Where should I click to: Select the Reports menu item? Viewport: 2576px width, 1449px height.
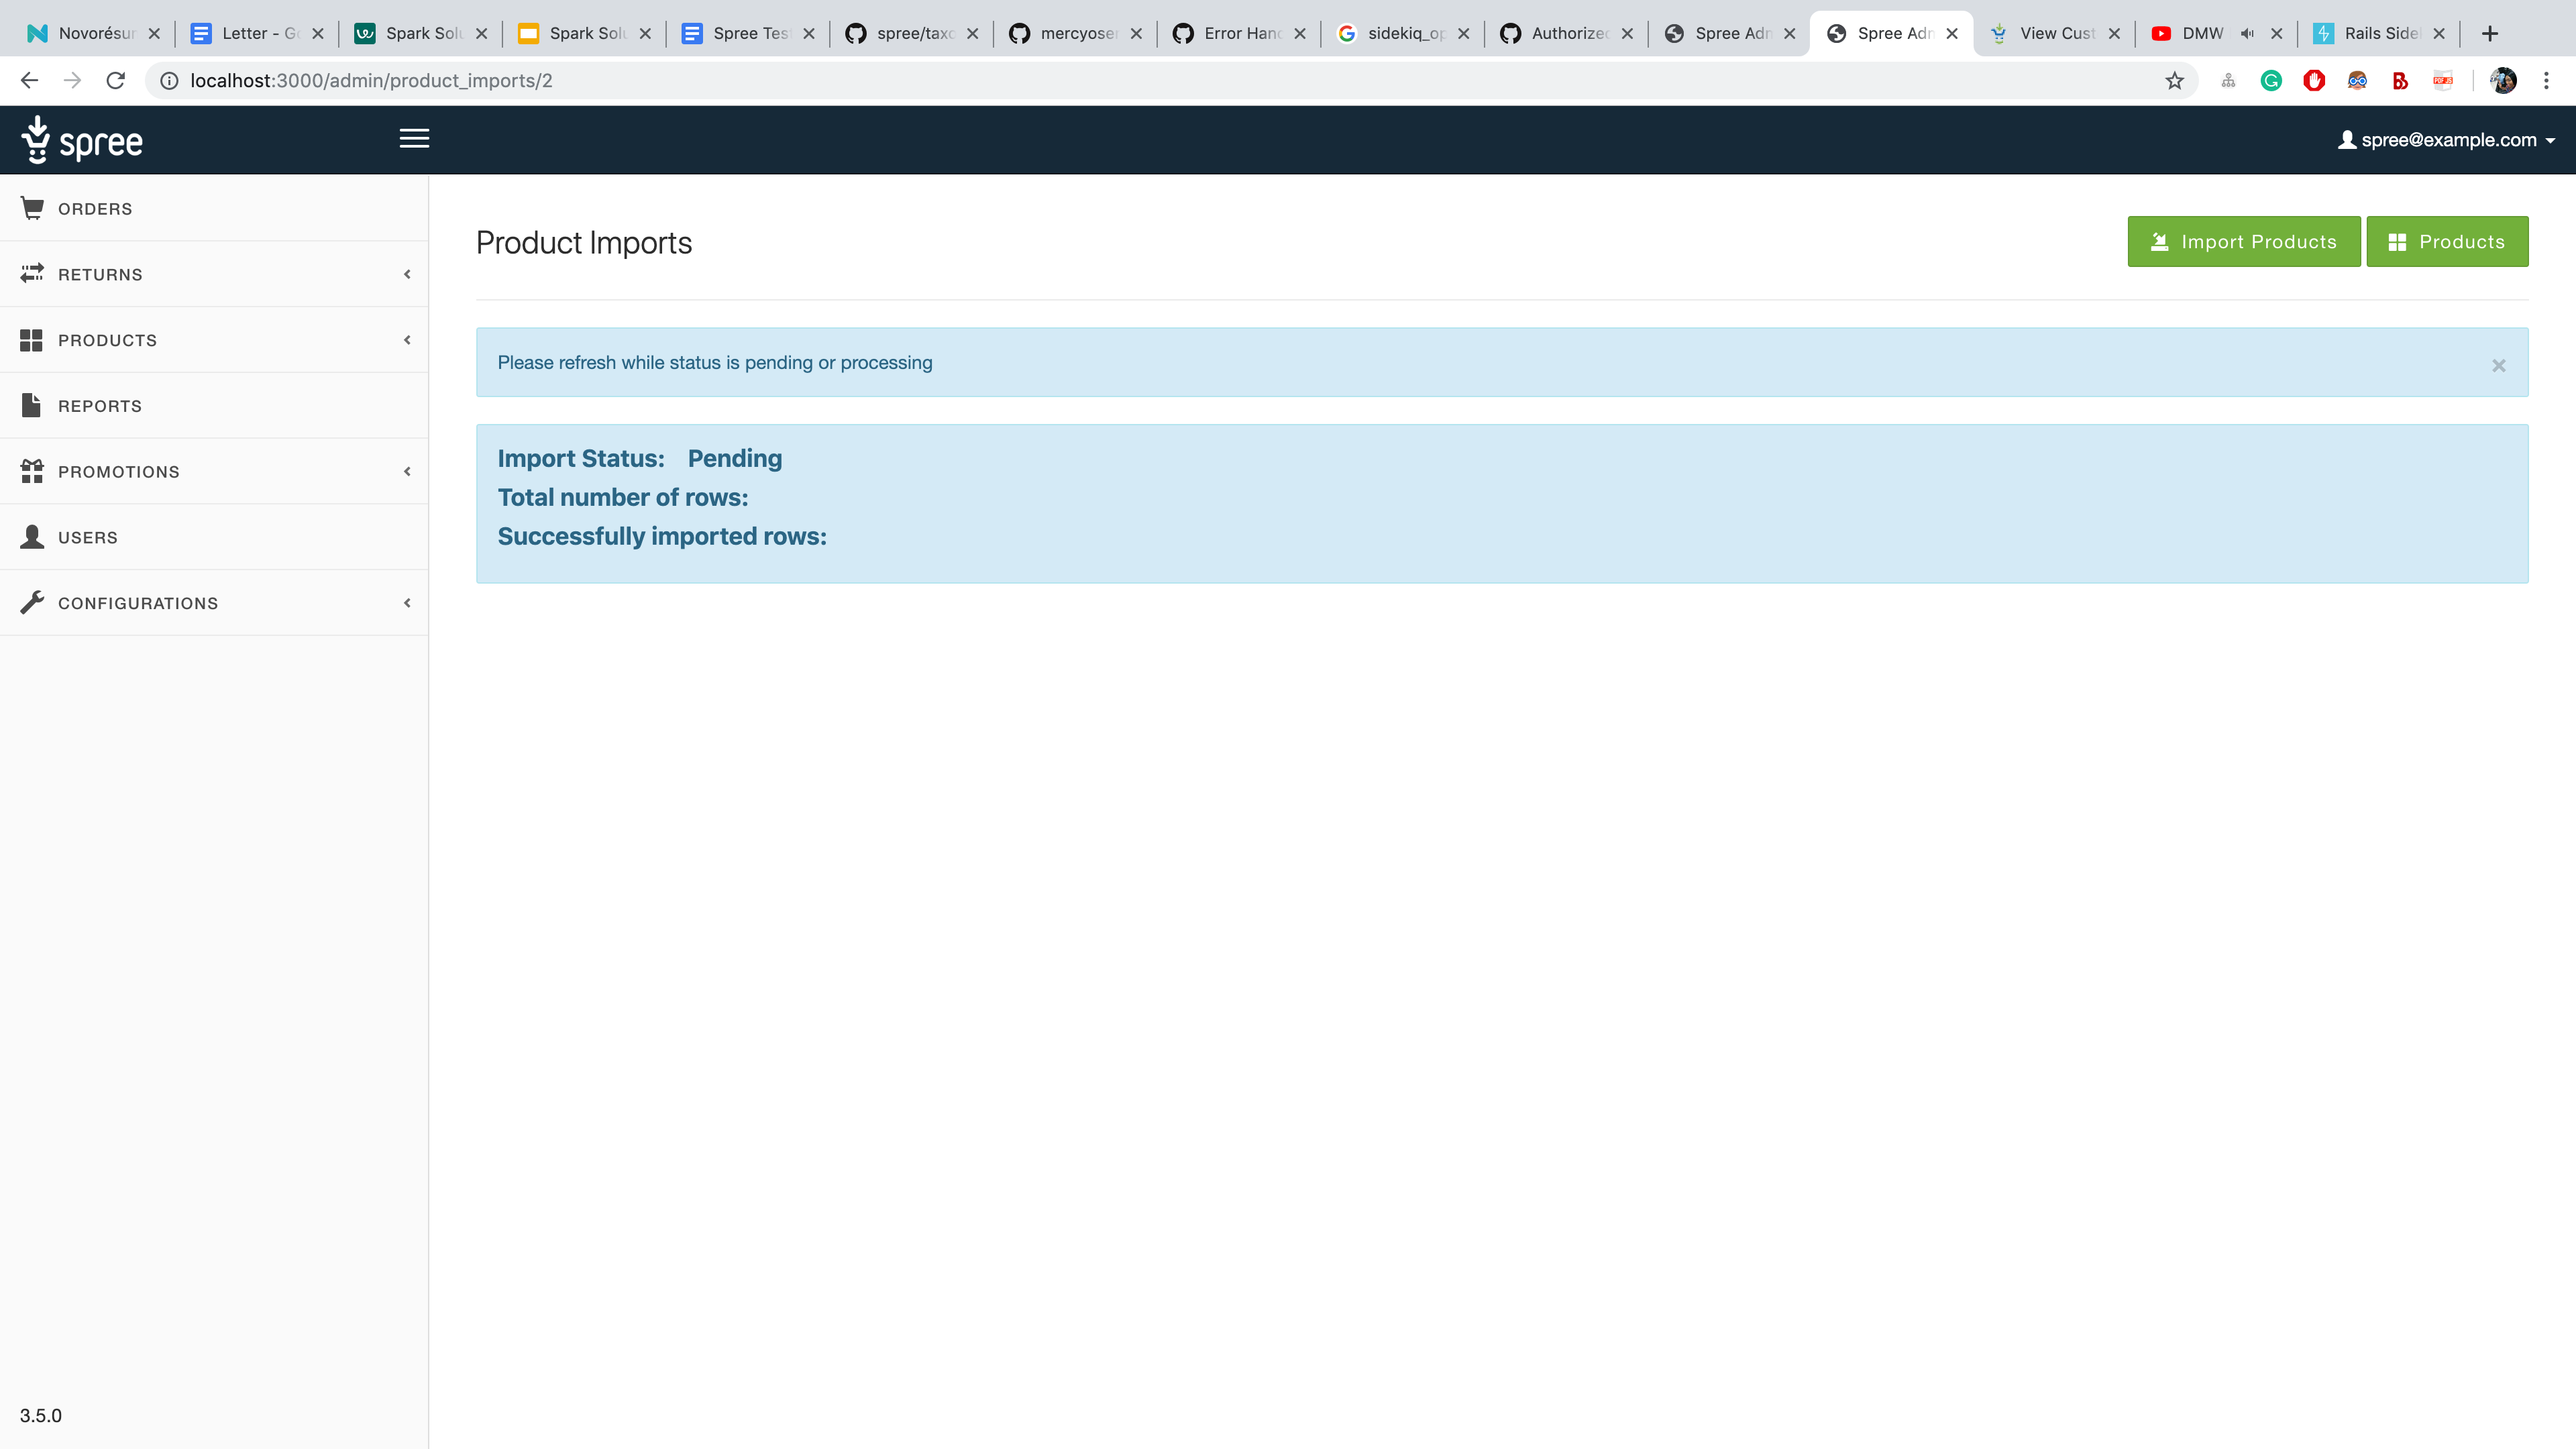pyautogui.click(x=99, y=405)
